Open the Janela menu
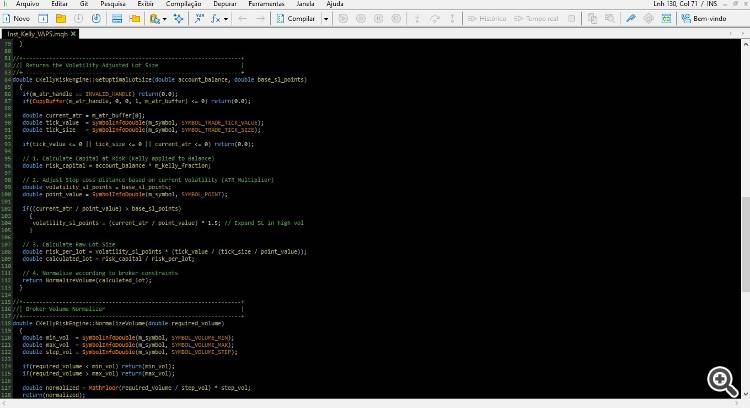The image size is (750, 408). click(x=306, y=4)
